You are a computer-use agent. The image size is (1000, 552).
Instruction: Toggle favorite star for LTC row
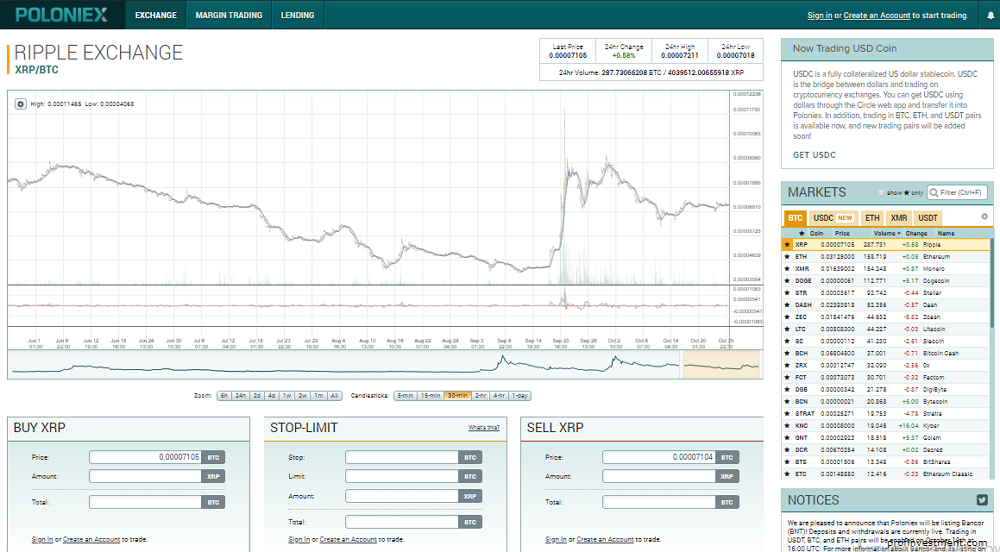pos(787,330)
